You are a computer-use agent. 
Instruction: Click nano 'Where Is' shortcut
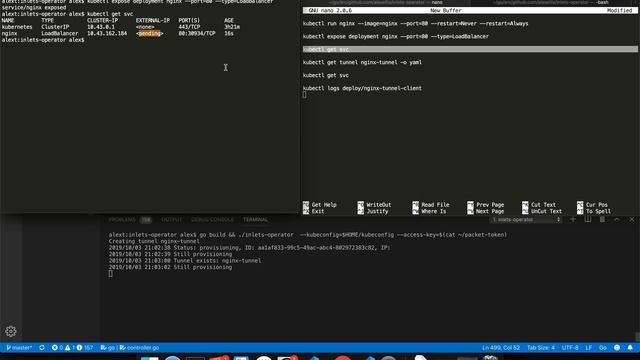coord(429,211)
